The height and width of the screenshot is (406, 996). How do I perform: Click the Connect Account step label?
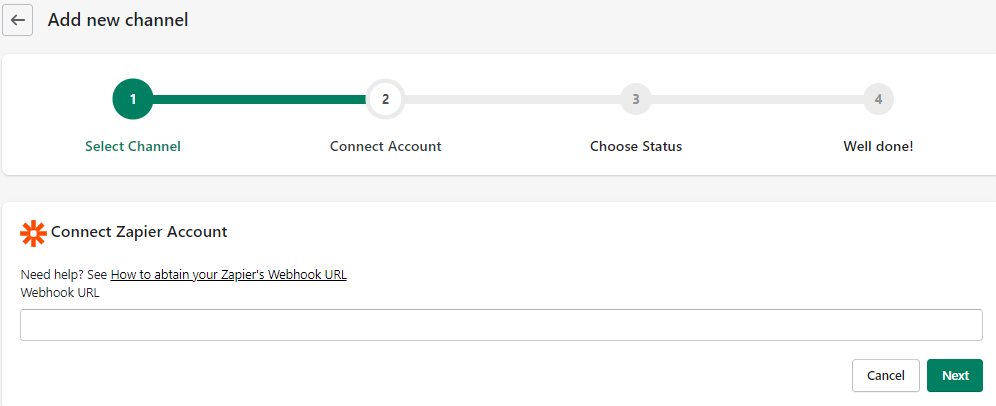click(386, 146)
